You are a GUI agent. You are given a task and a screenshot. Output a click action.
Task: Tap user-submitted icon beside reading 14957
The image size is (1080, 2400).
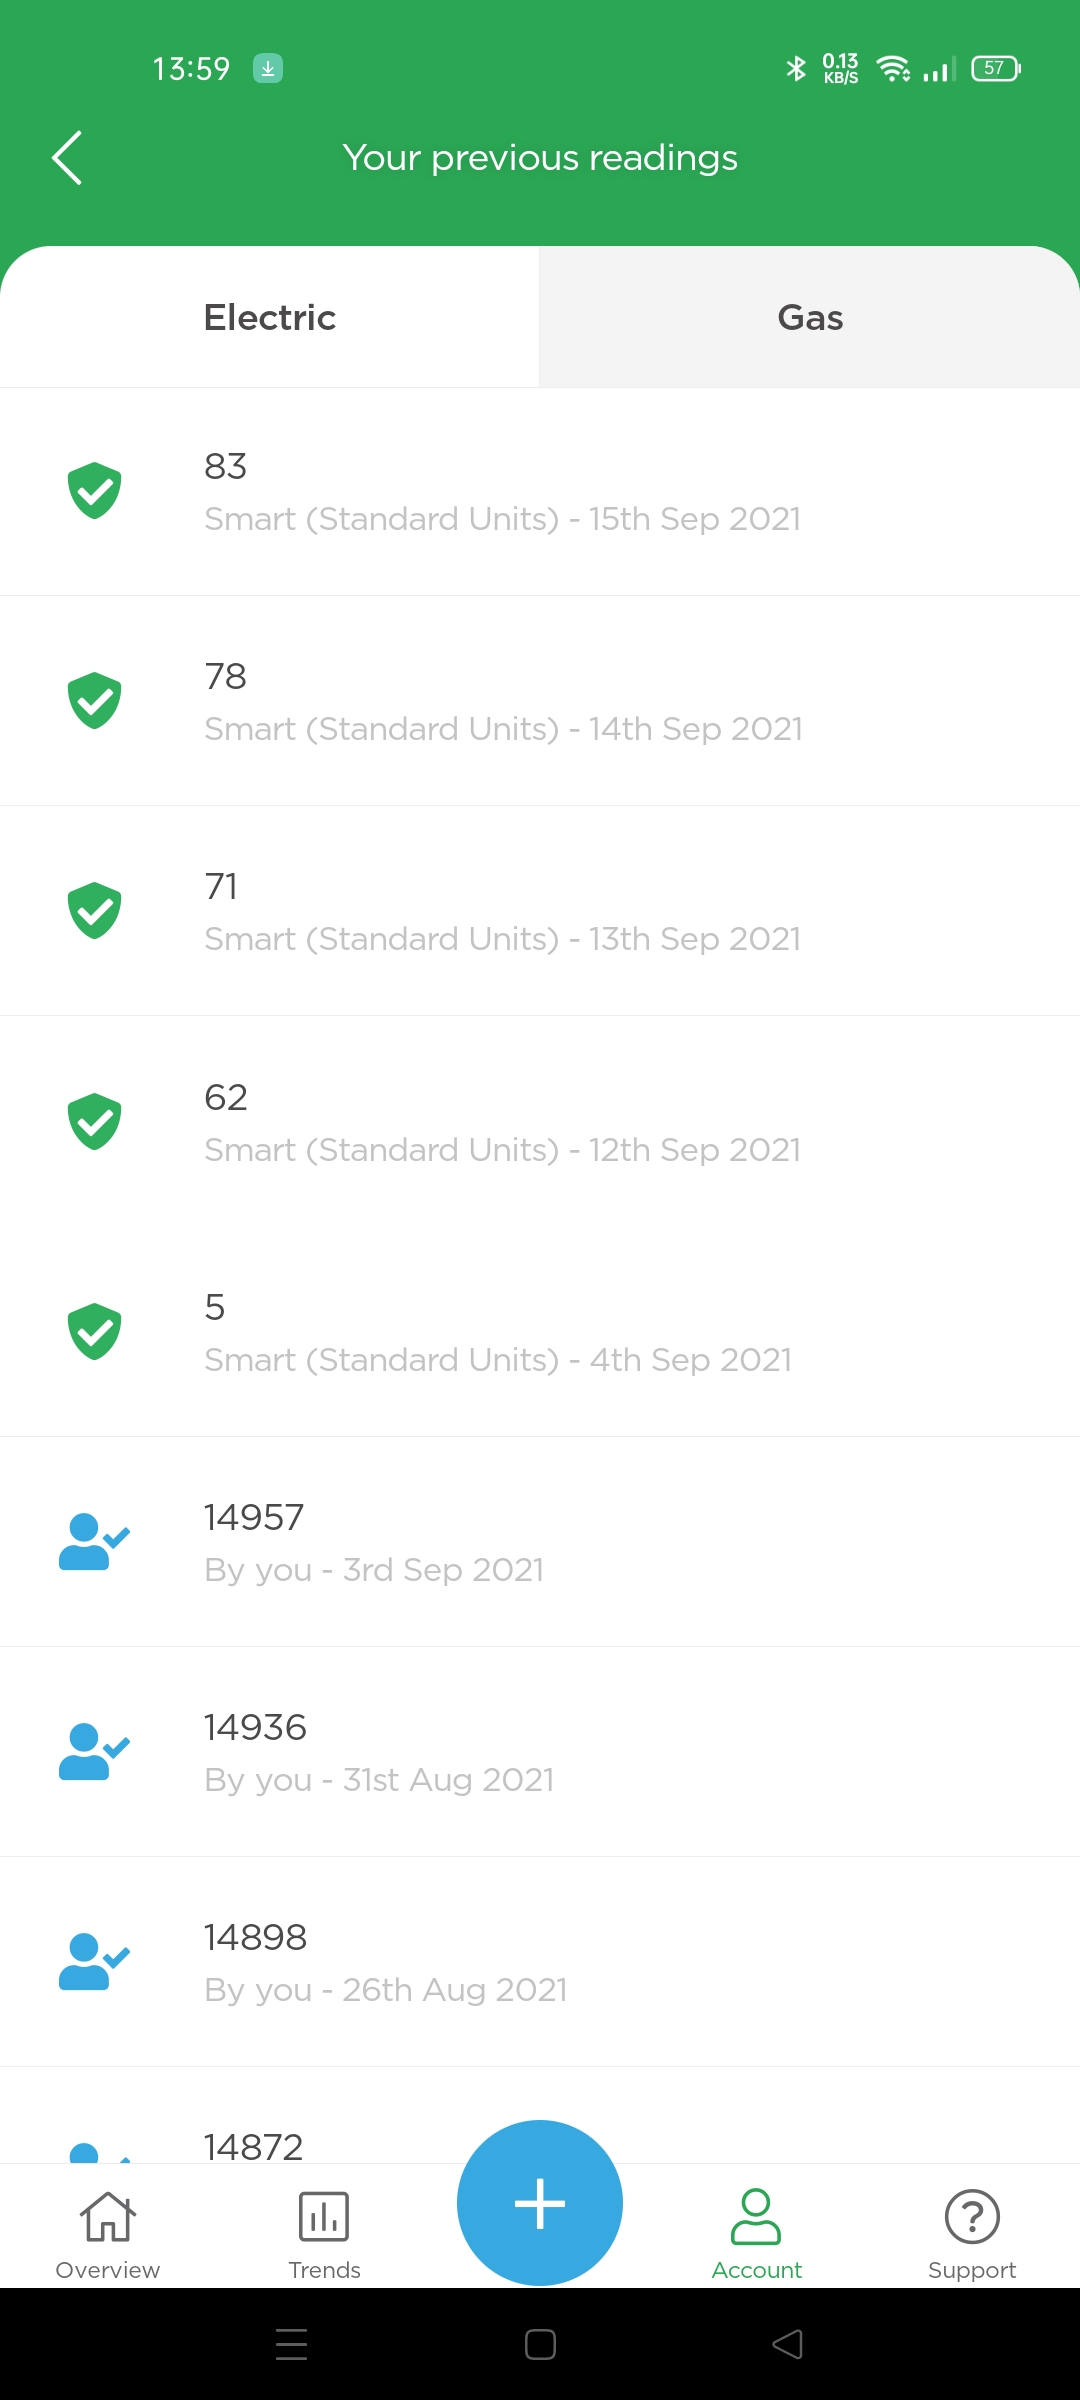coord(94,1541)
